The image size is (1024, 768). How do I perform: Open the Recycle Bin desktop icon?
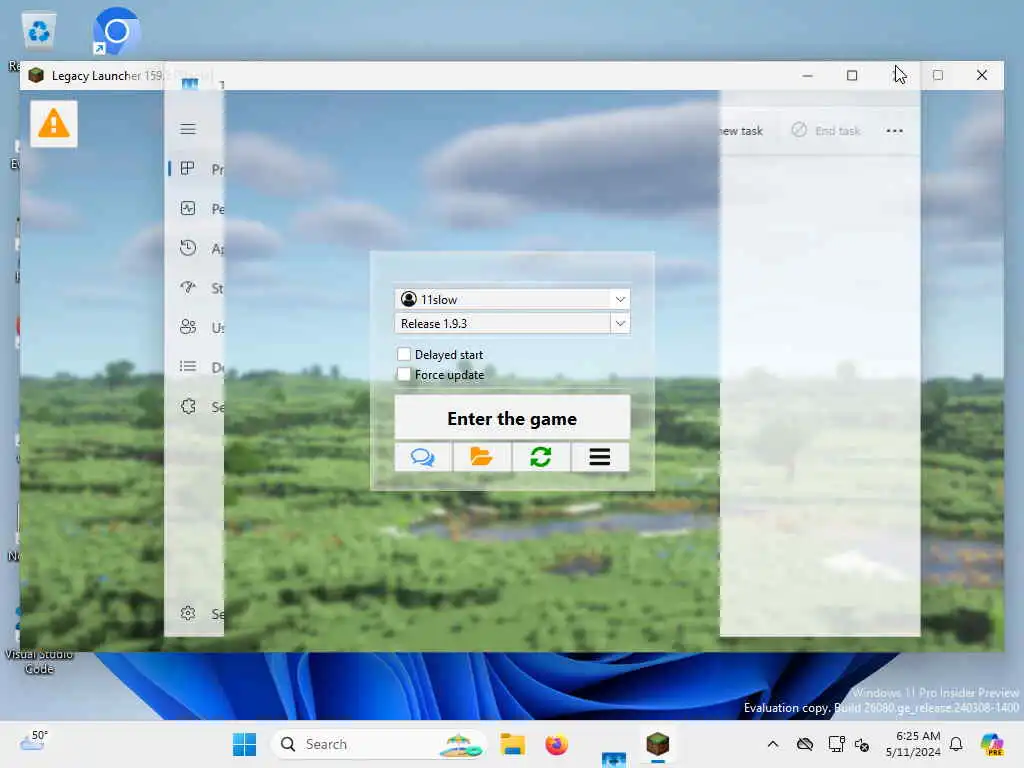(x=39, y=31)
